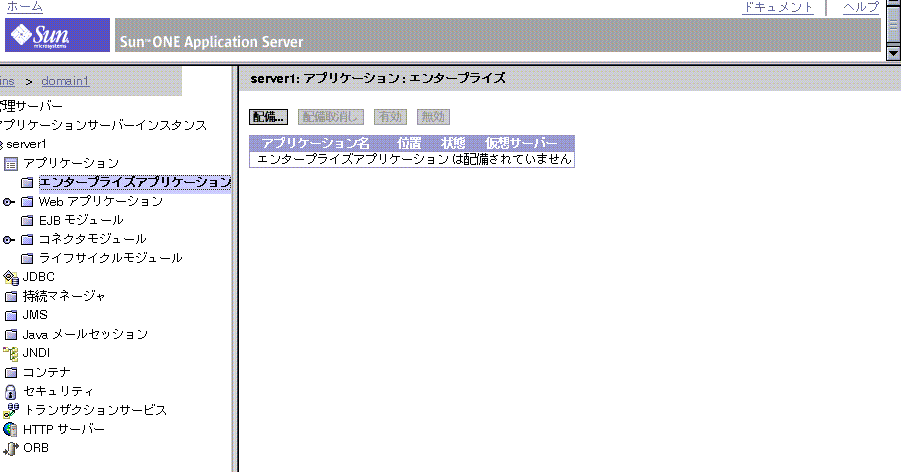Click the アプリケーション名 column header
This screenshot has width=901, height=472.
pos(315,143)
